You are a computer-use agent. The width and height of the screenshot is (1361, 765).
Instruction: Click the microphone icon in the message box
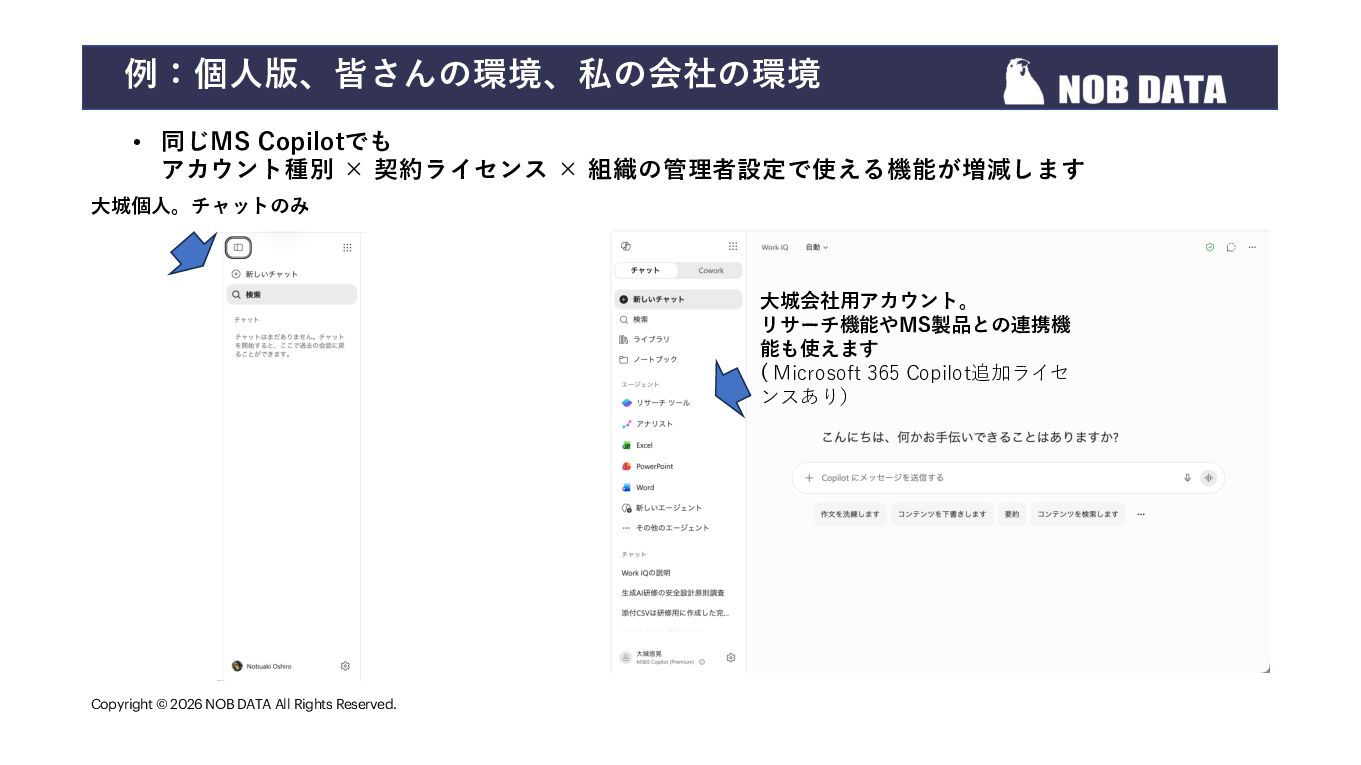pos(1187,478)
